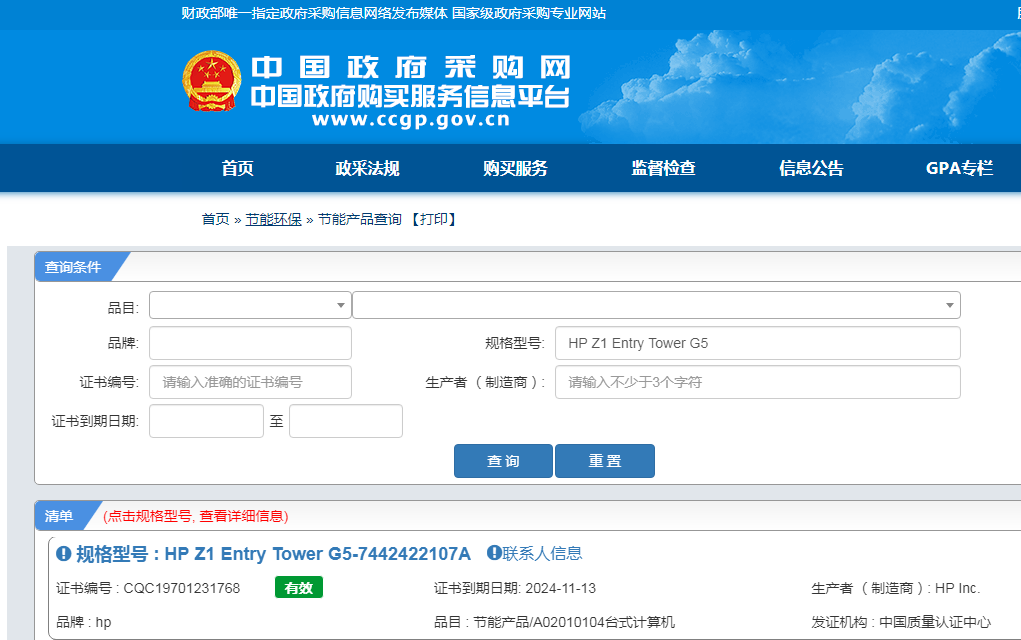
Task: Click issuing body 中国质量认证中心
Action: (x=935, y=622)
